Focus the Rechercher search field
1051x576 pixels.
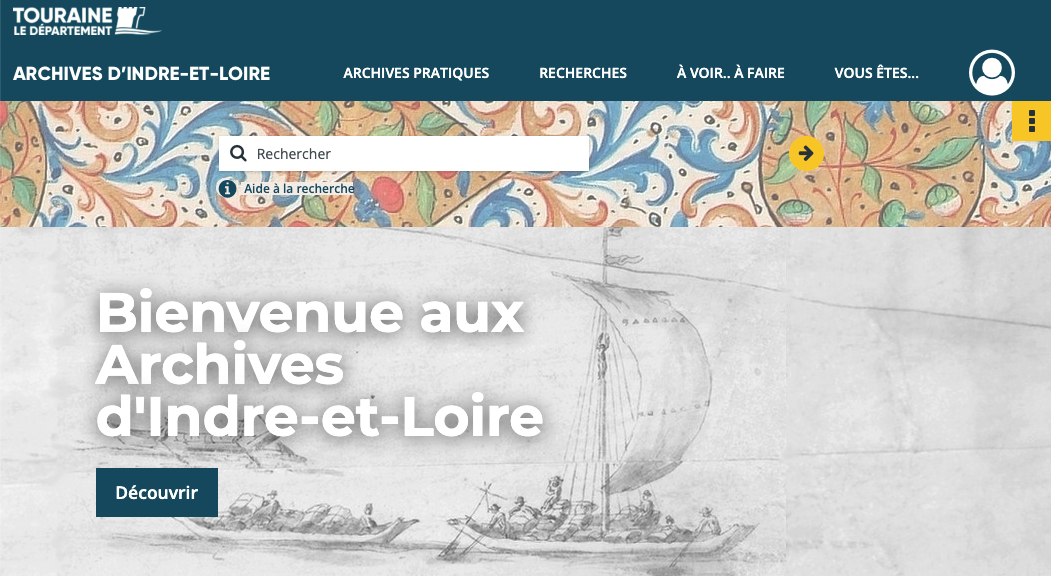point(404,154)
